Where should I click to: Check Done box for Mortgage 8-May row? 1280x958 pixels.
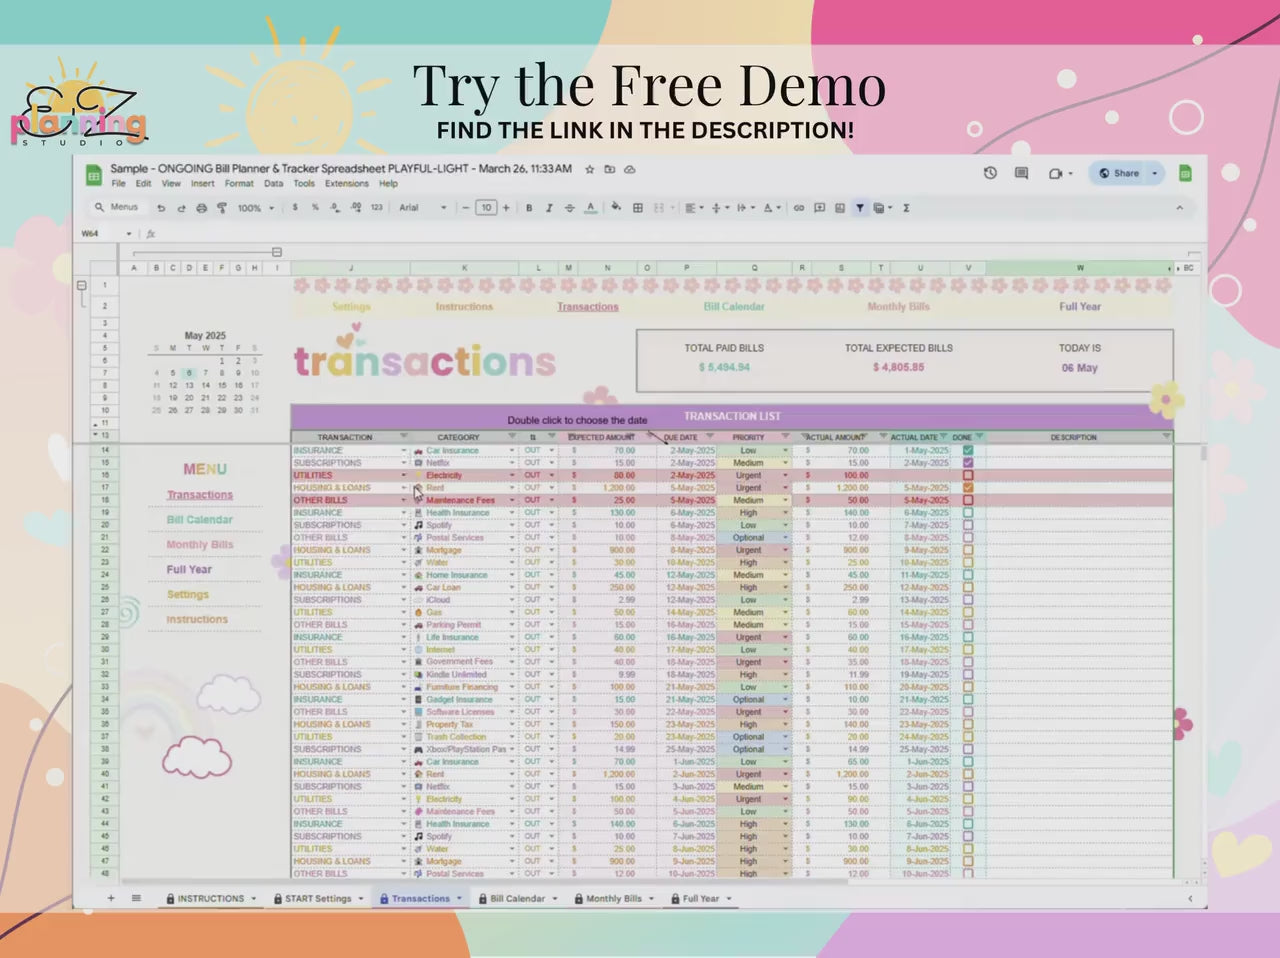[968, 550]
